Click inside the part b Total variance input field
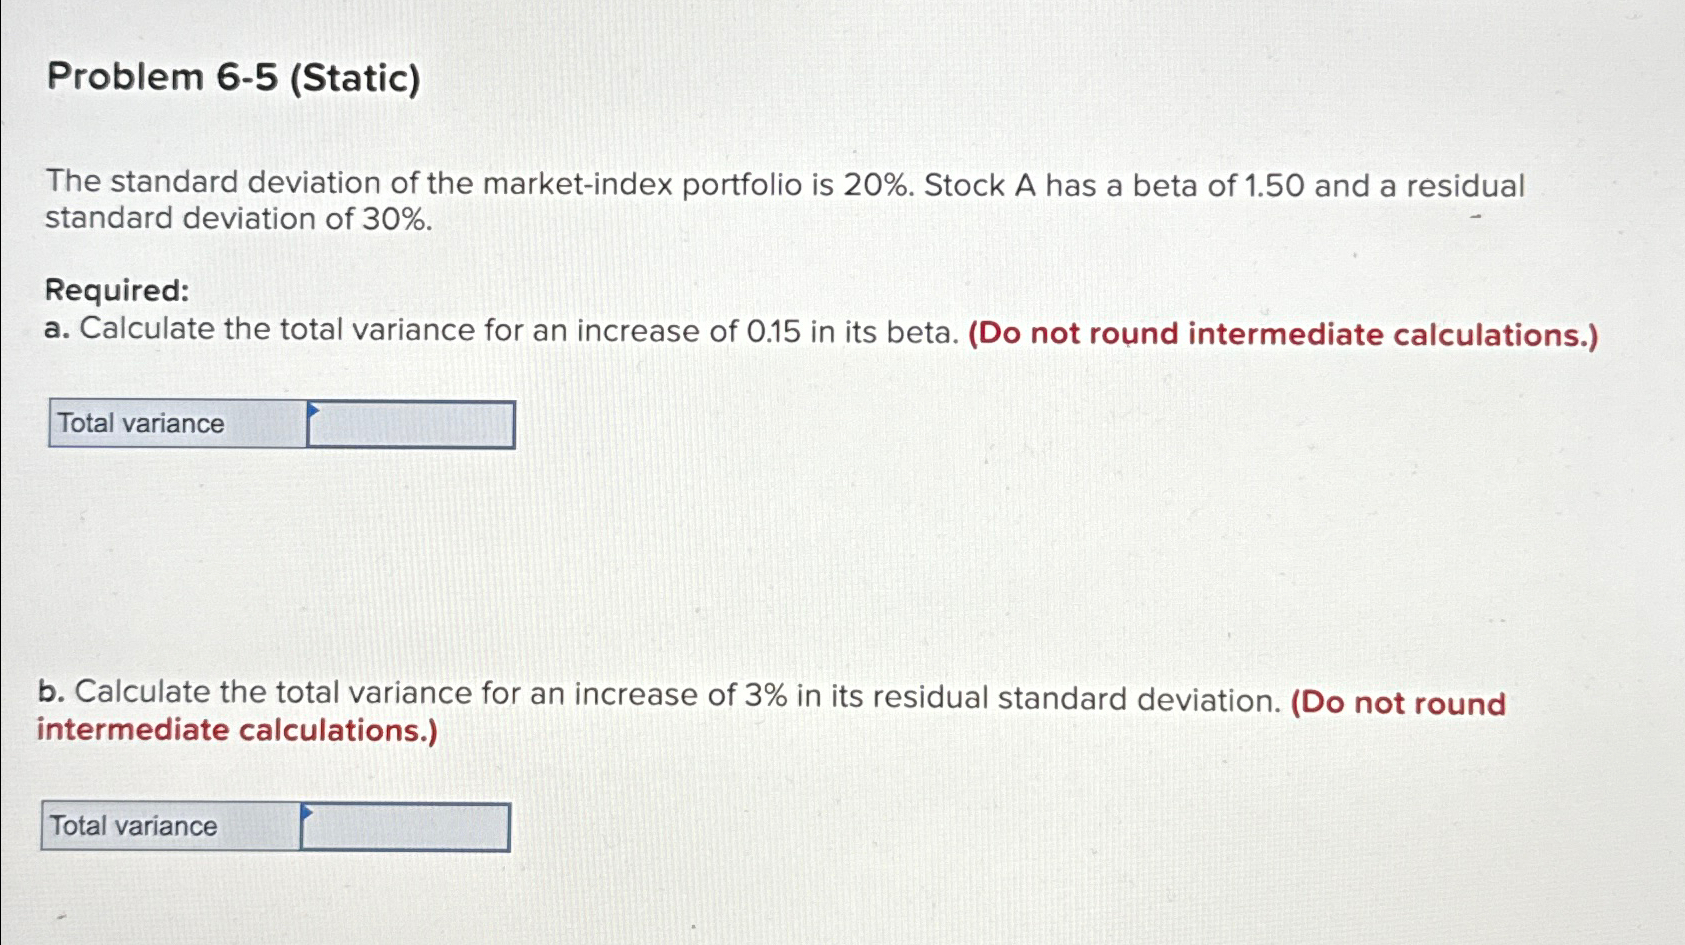This screenshot has height=945, width=1685. click(x=405, y=826)
